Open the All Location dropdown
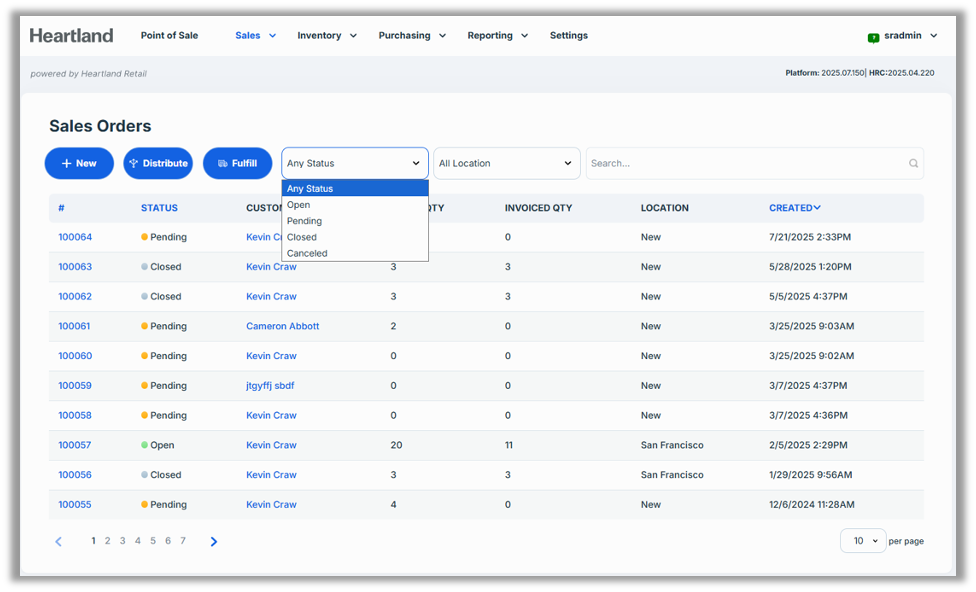Viewport: 976px width, 592px height. pos(506,164)
